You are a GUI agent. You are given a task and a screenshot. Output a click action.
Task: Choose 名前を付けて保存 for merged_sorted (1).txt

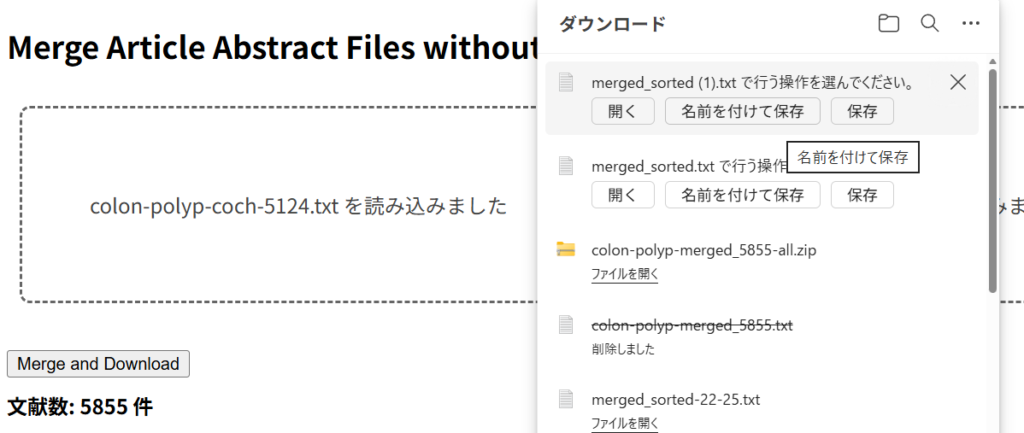click(x=742, y=111)
